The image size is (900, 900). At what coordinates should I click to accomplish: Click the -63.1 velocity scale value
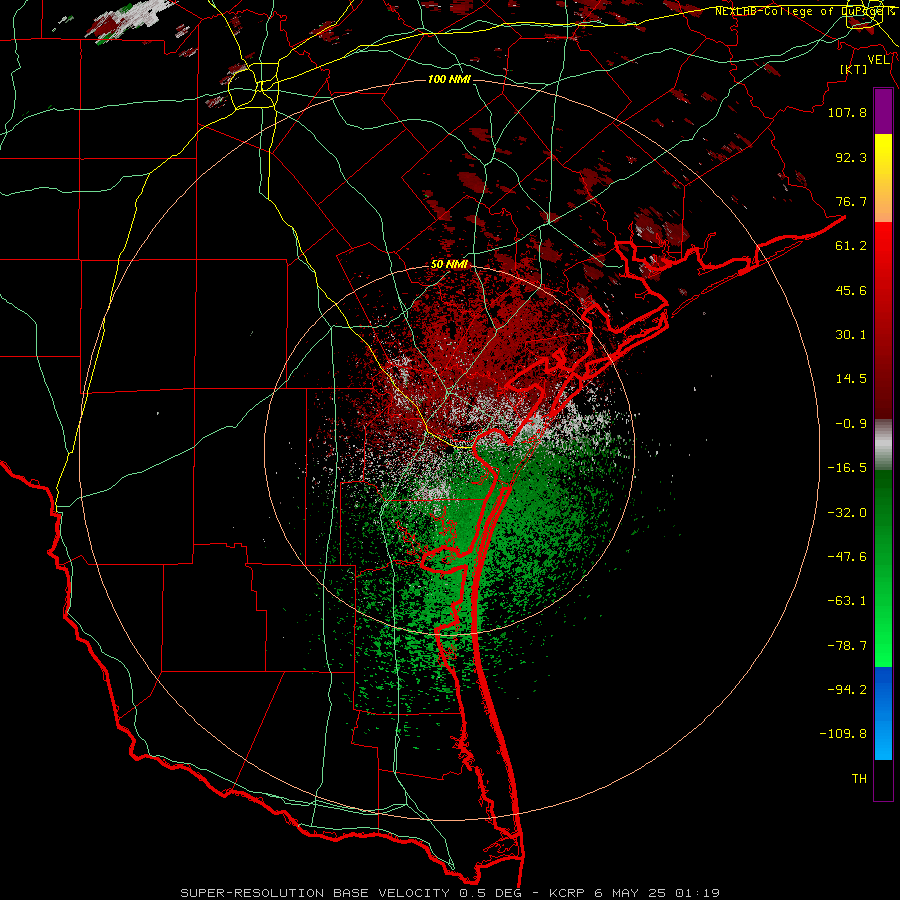(847, 601)
